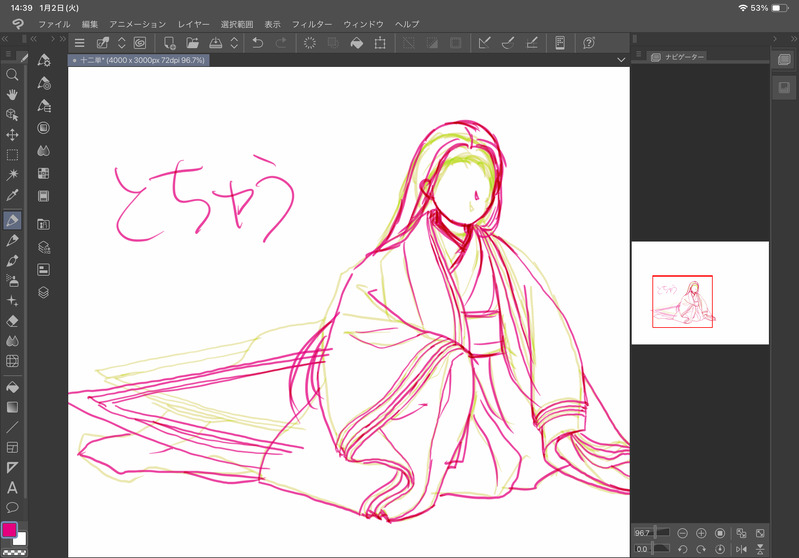Image resolution: width=799 pixels, height=558 pixels.
Task: Flip the canvas vertically in Navigator
Action: (760, 549)
